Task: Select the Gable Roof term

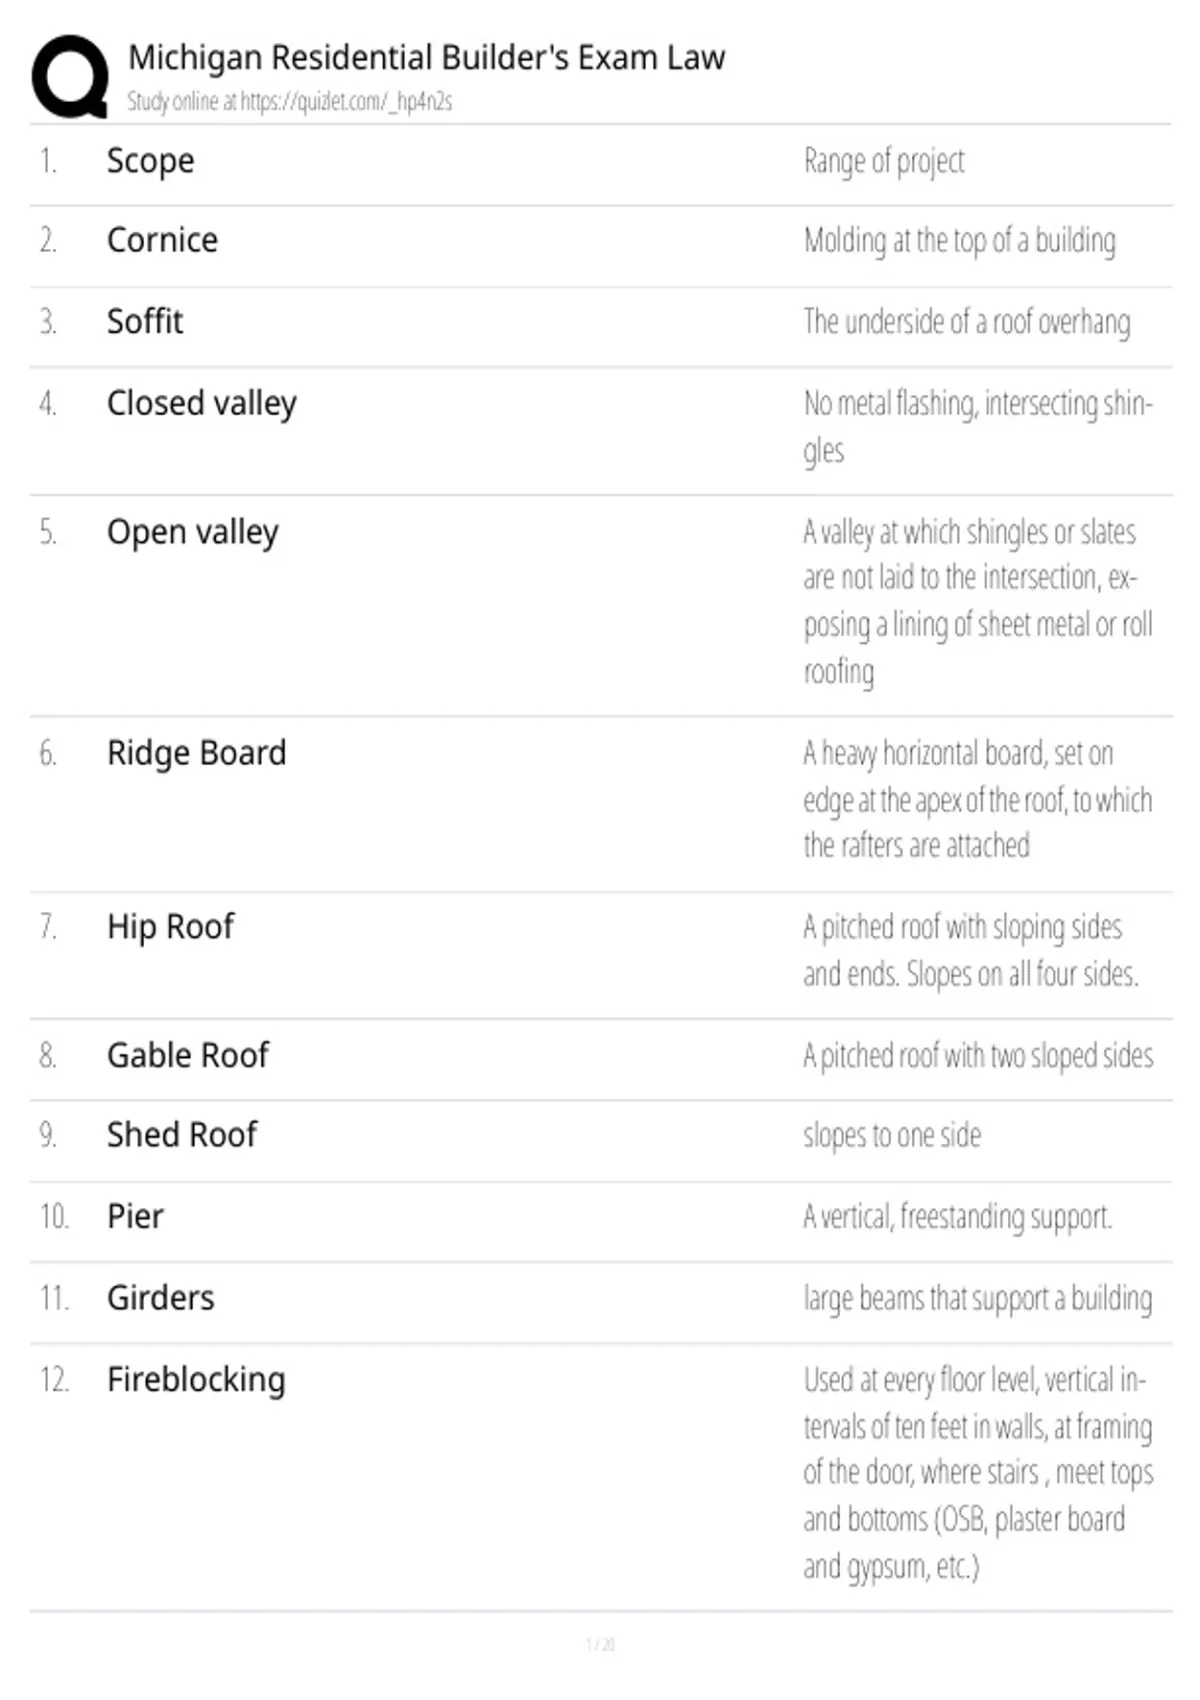Action: (188, 1055)
